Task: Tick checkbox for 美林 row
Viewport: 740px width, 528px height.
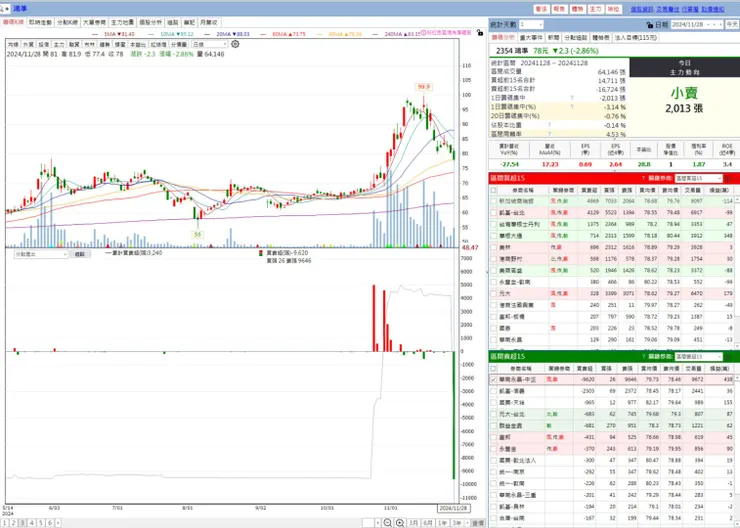Action: click(494, 247)
